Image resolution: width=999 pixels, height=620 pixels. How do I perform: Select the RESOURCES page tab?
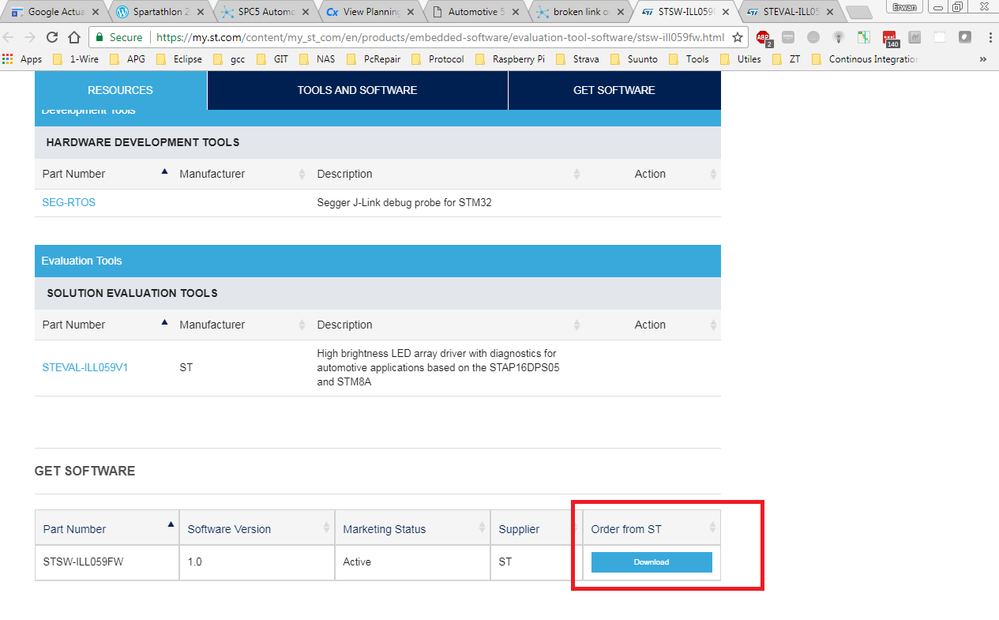click(x=120, y=90)
